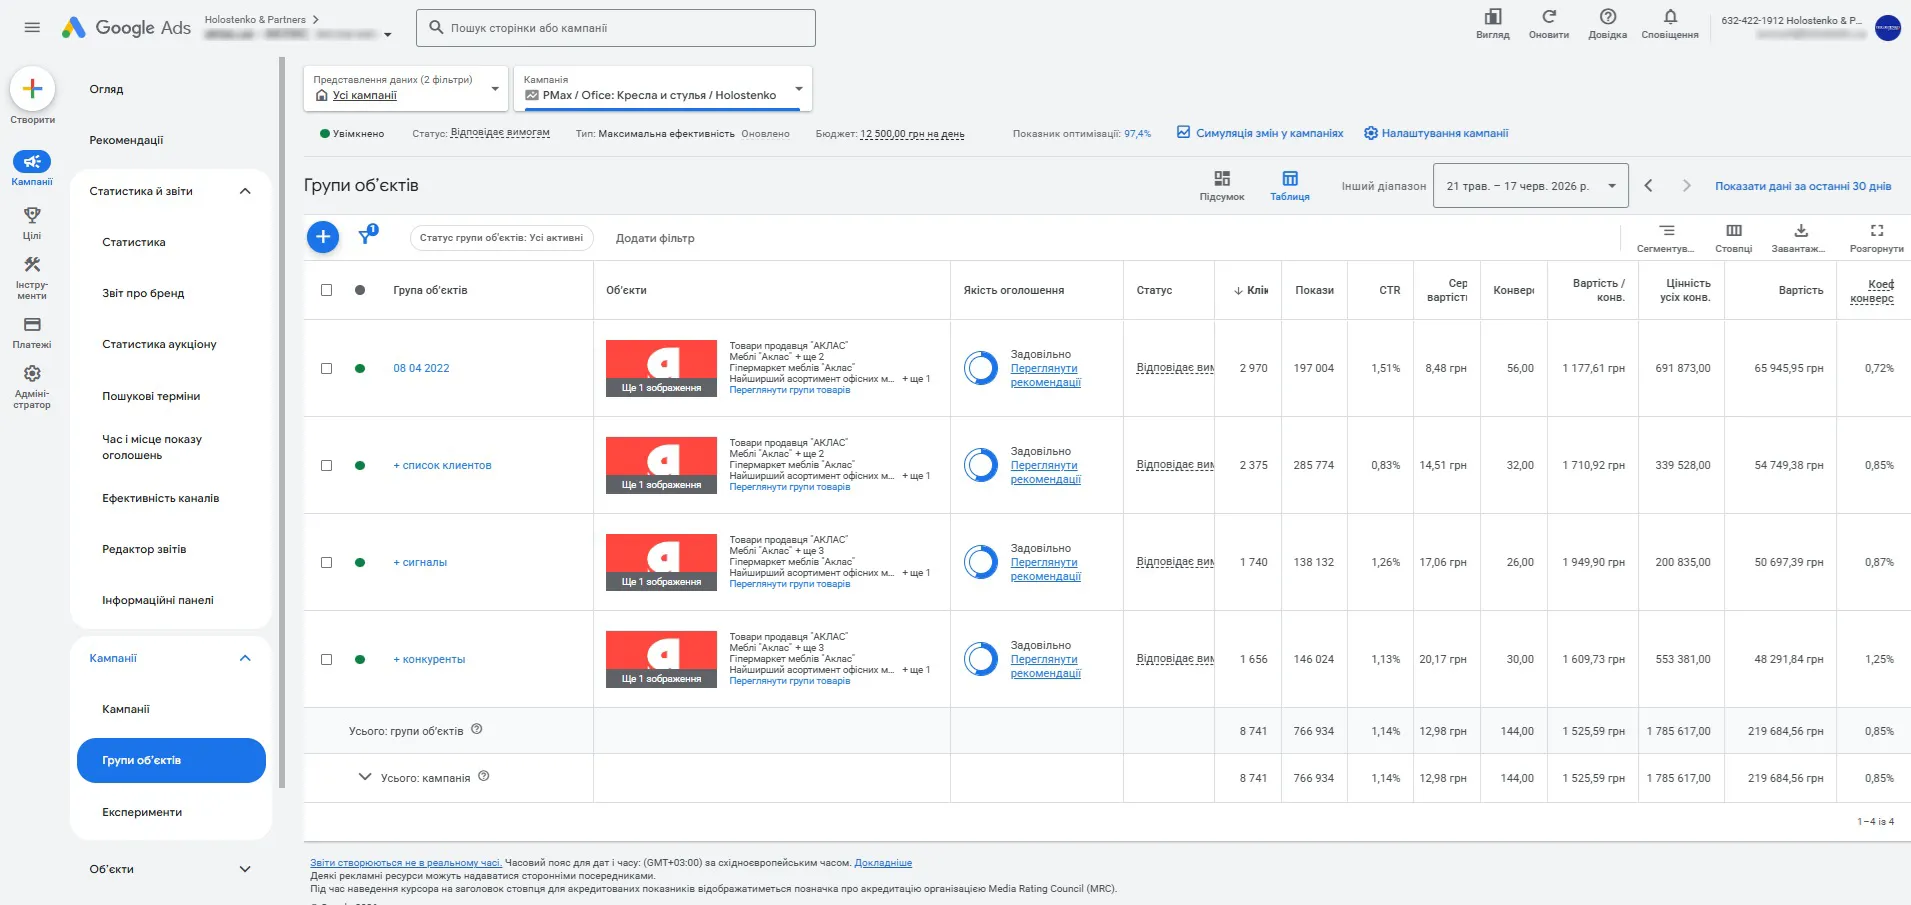Image resolution: width=1911 pixels, height=905 pixels.
Task: Click the Статус групи об'єктів filter chip
Action: point(502,238)
